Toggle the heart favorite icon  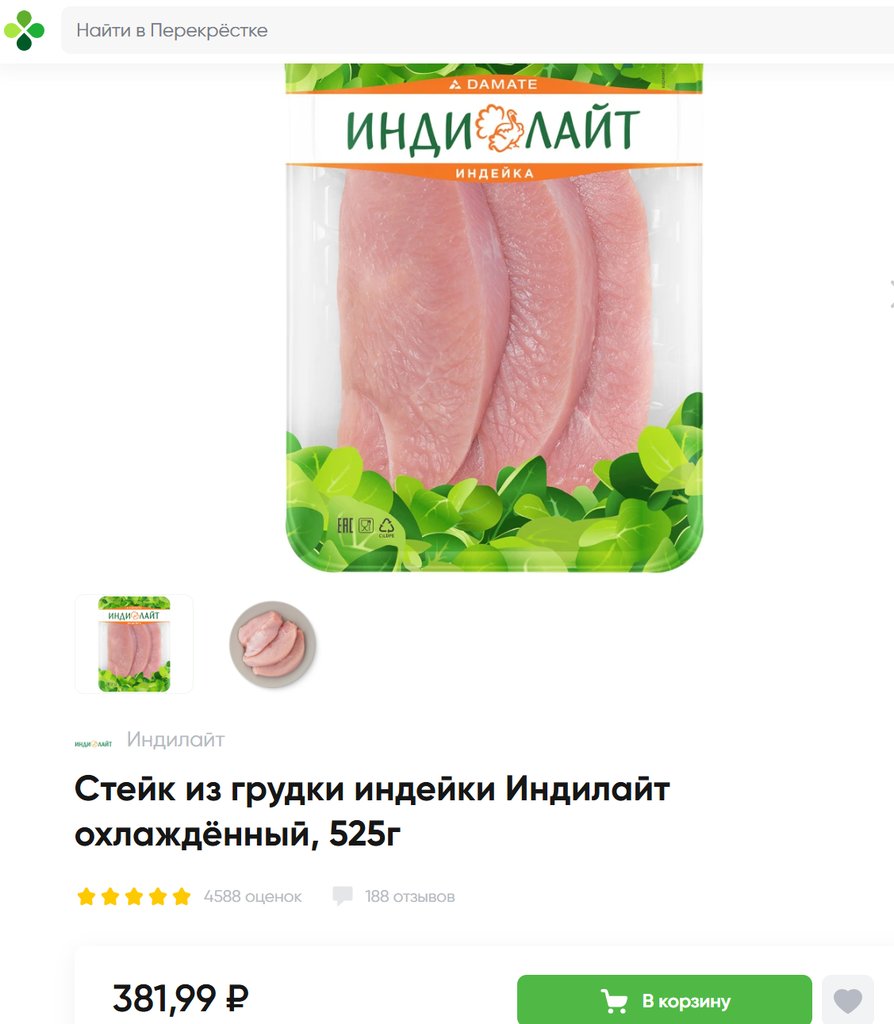tap(848, 1000)
